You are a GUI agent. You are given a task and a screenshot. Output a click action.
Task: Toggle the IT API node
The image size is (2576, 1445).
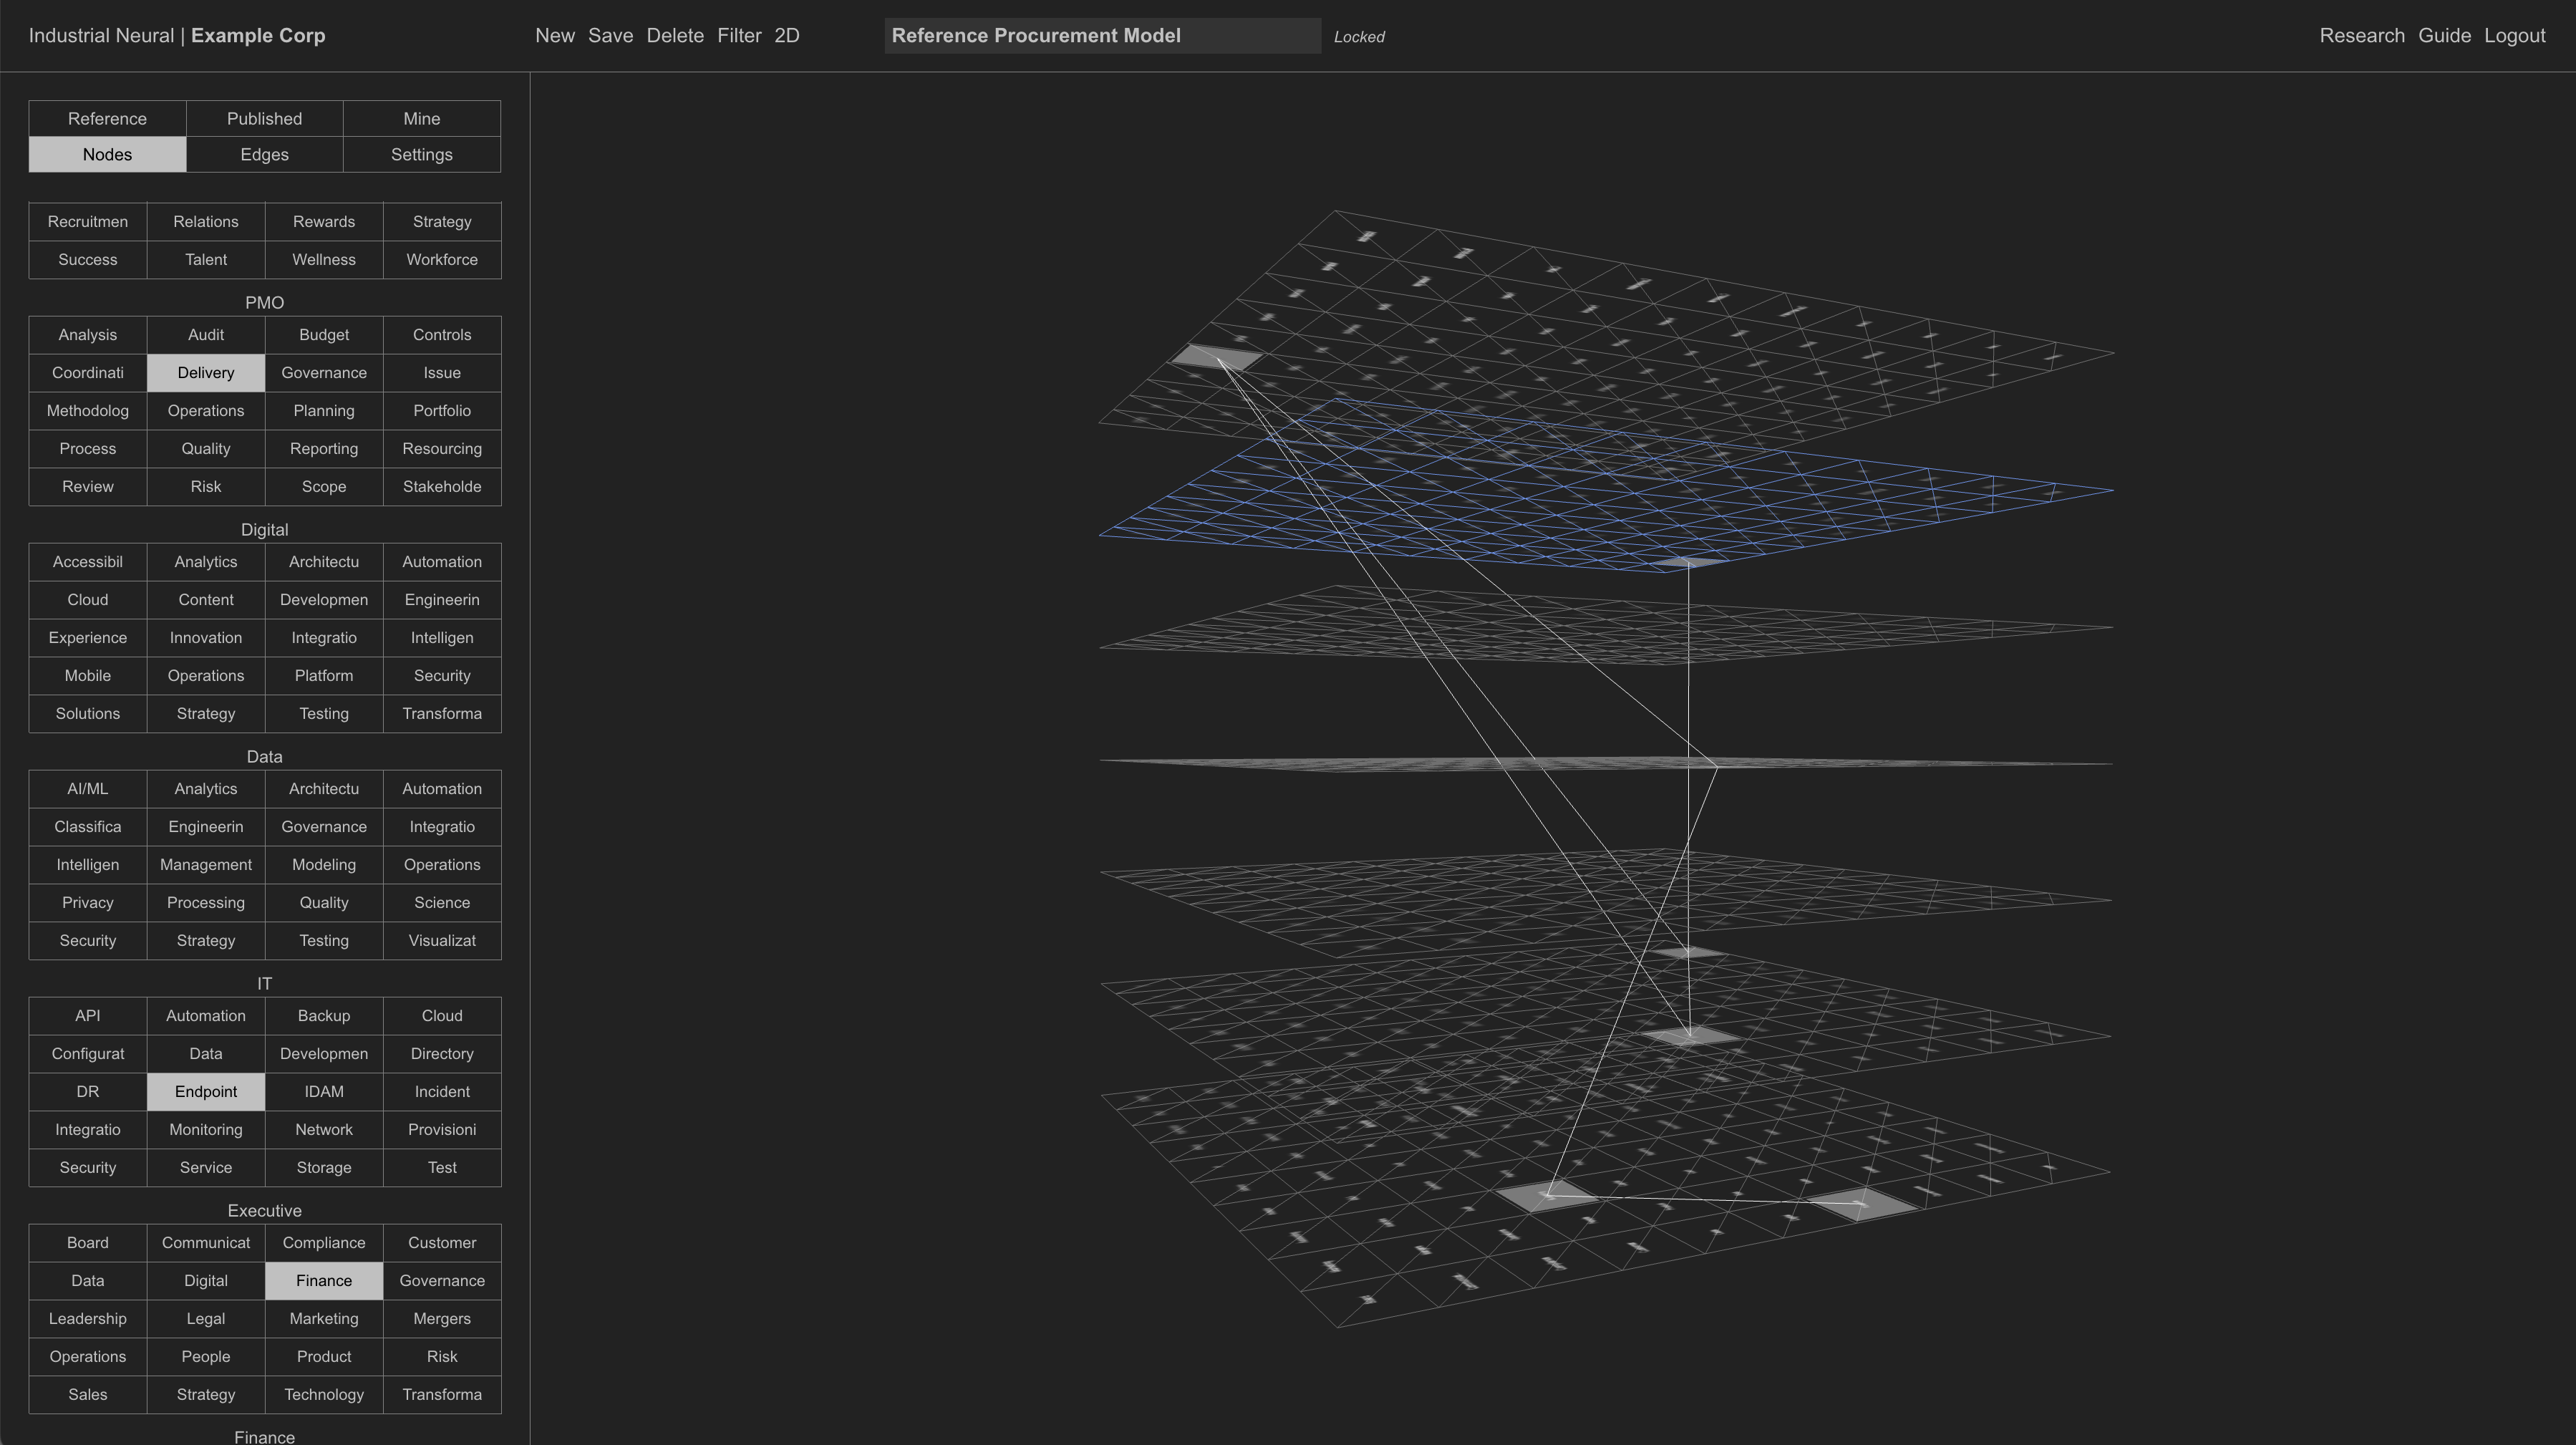[88, 1016]
